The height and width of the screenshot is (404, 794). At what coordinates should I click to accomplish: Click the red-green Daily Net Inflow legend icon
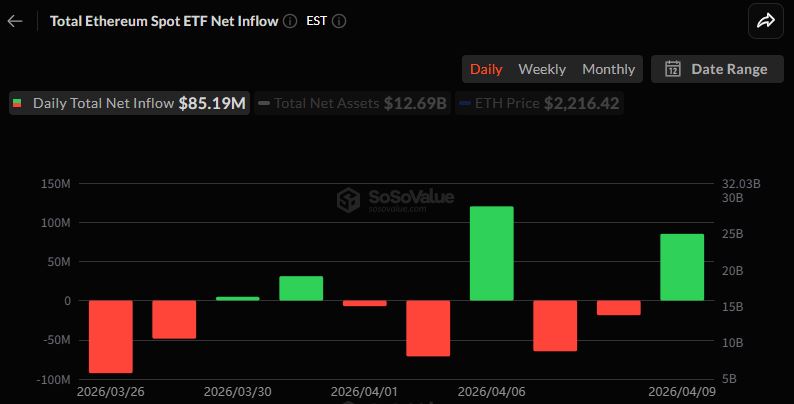point(17,103)
